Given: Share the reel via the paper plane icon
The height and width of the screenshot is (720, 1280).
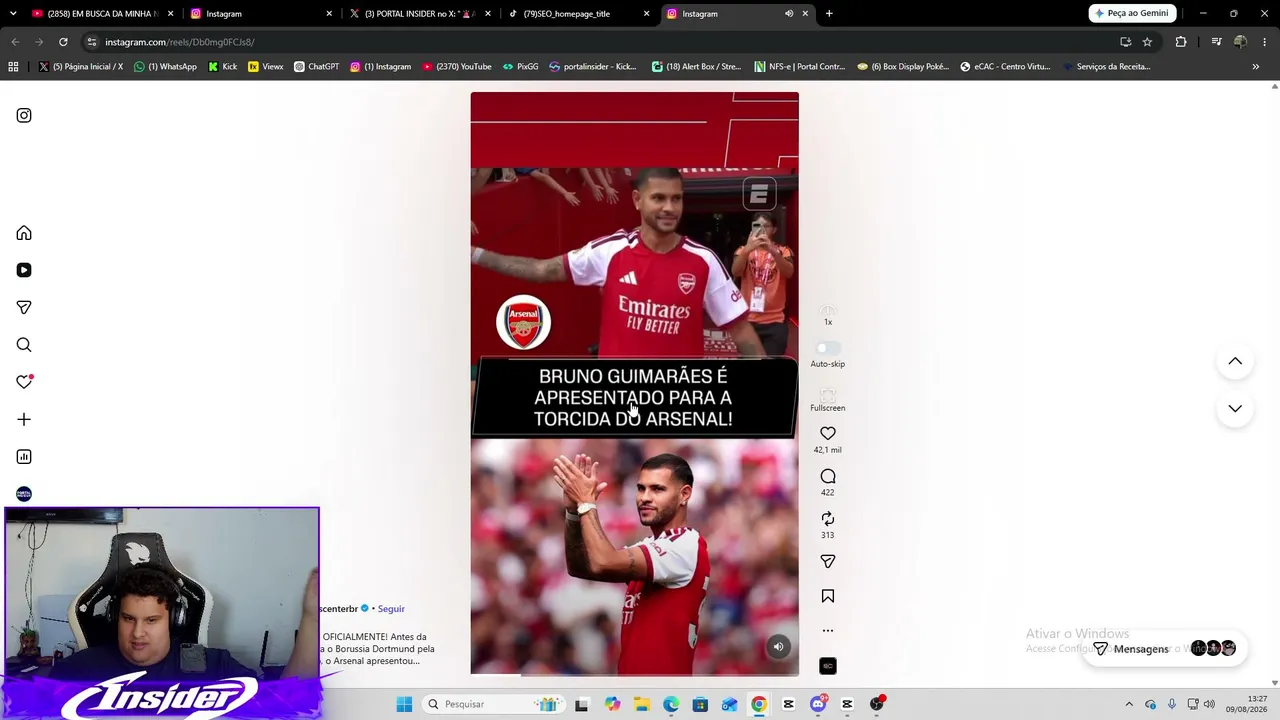Looking at the screenshot, I should 828,562.
